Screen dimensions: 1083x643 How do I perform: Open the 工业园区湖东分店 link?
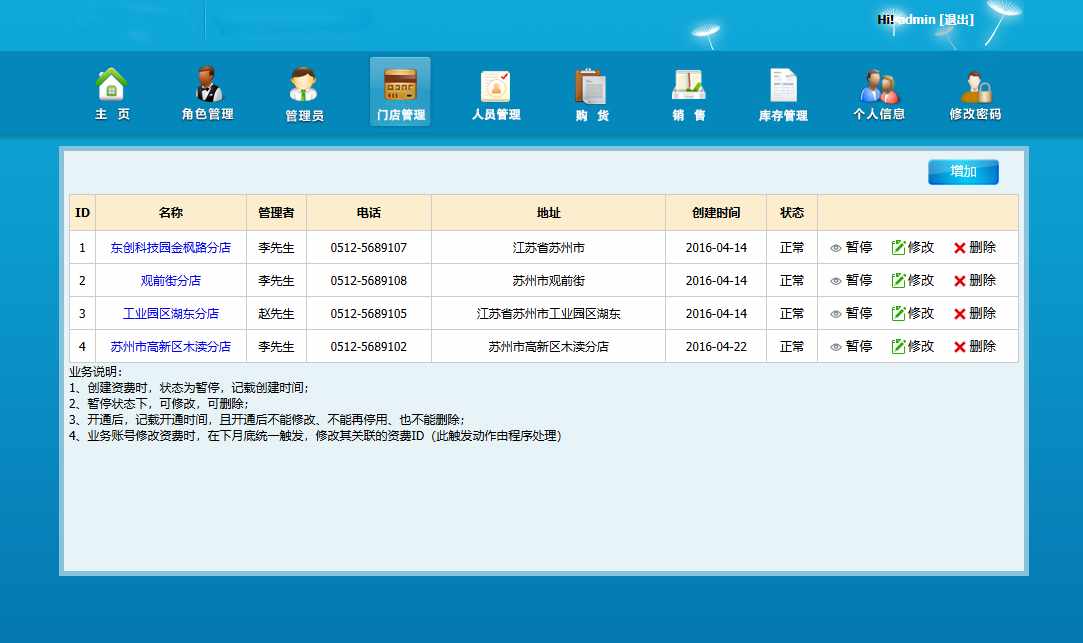(171, 313)
